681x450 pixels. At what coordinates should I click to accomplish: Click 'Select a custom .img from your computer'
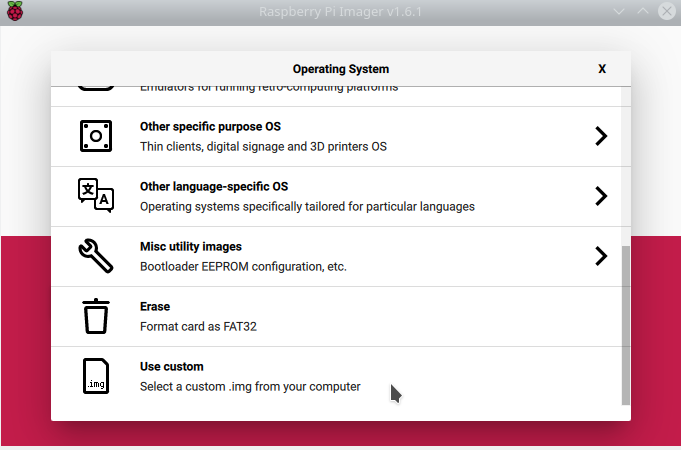[250, 387]
